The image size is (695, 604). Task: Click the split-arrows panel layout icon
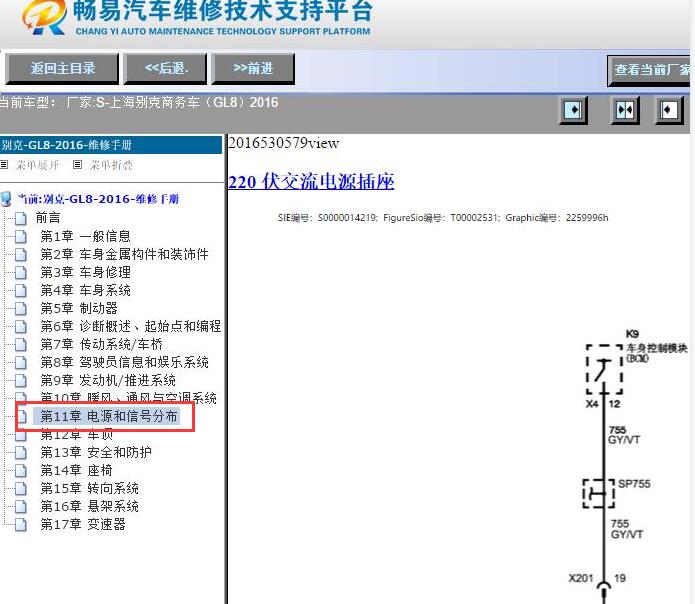point(625,110)
